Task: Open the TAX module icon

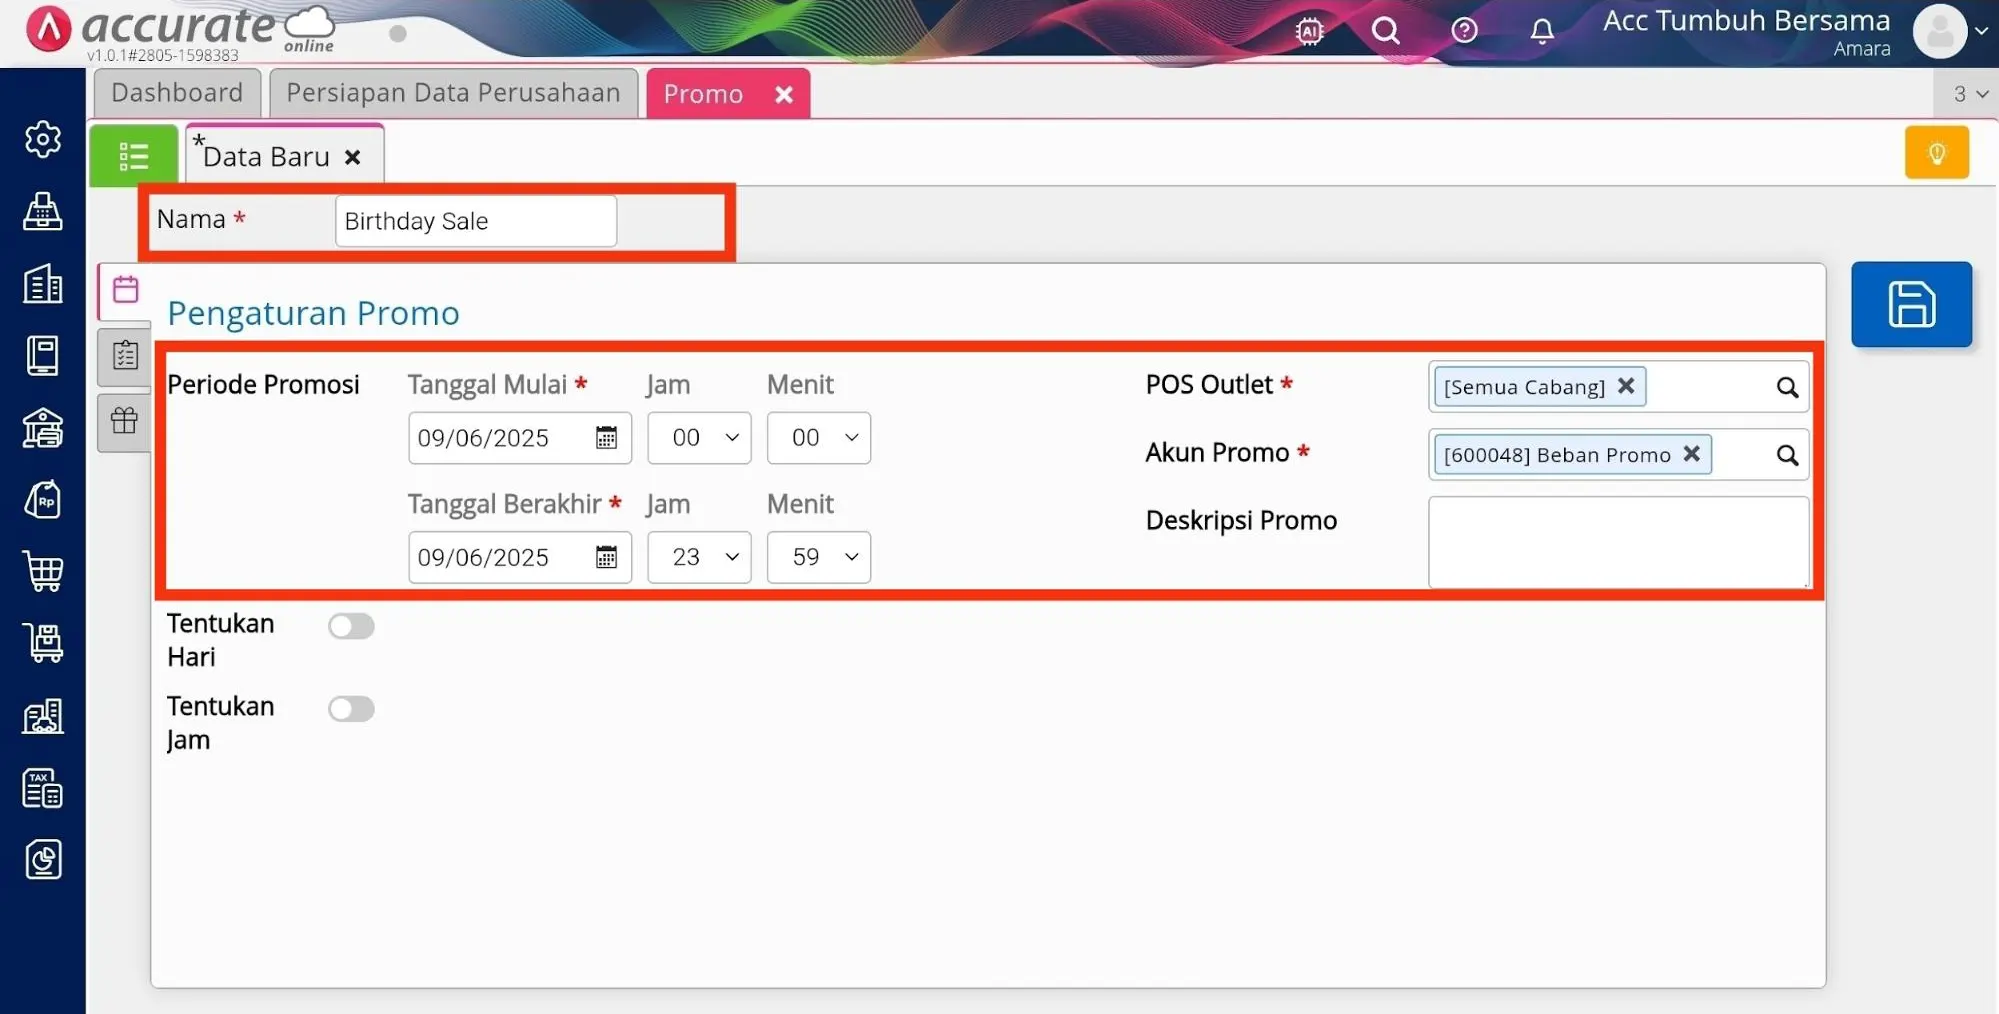Action: point(43,788)
